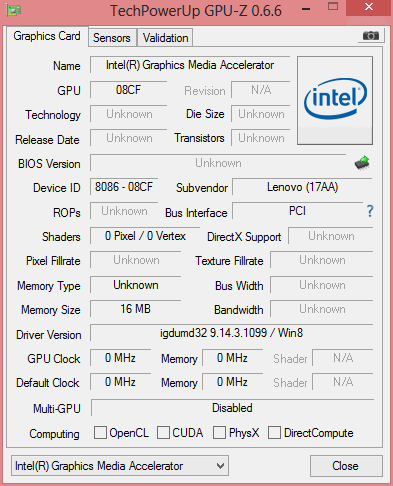The height and width of the screenshot is (486, 393).
Task: Minimize the GPU-Z window
Action: [x=306, y=9]
